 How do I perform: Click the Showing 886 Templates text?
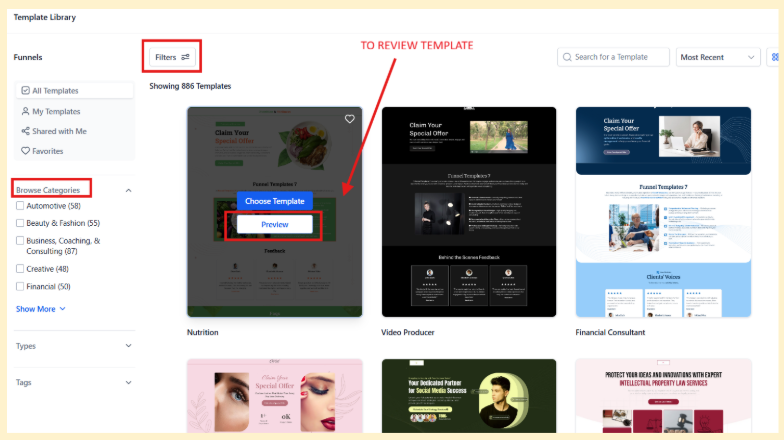pyautogui.click(x=190, y=86)
